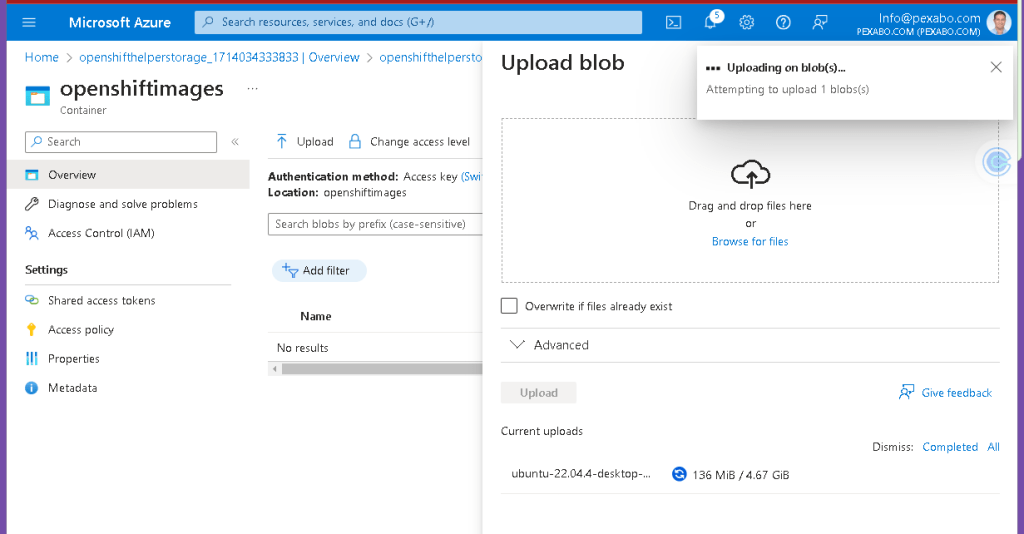Click the Info@pexabo.com account label
The height and width of the screenshot is (534, 1024).
[x=929, y=18]
